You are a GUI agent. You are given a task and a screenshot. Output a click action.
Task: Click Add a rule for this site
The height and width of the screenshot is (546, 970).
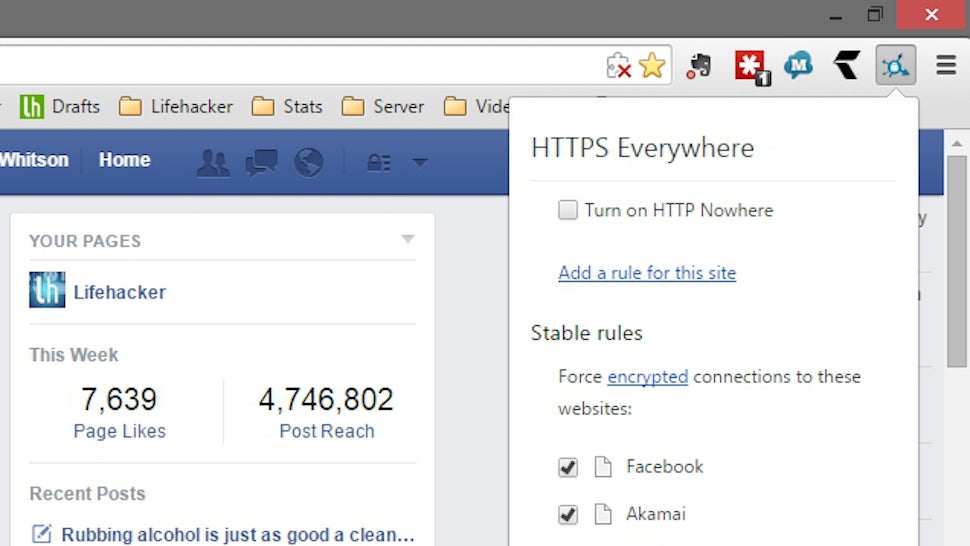tap(647, 273)
